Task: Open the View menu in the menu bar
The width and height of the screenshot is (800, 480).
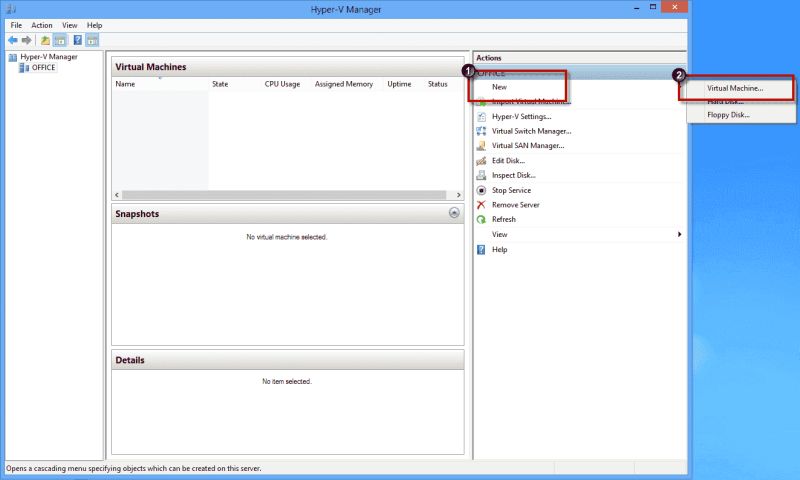Action: 70,25
